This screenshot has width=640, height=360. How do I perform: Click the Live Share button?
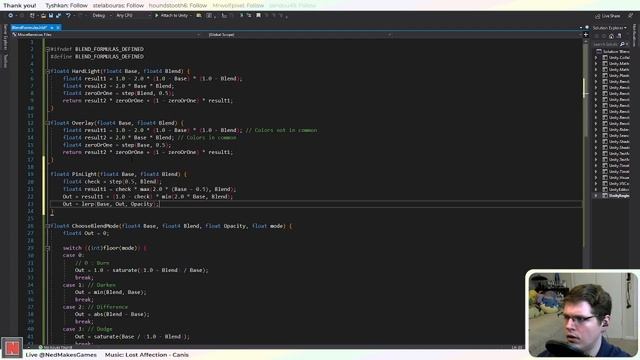click(x=608, y=16)
